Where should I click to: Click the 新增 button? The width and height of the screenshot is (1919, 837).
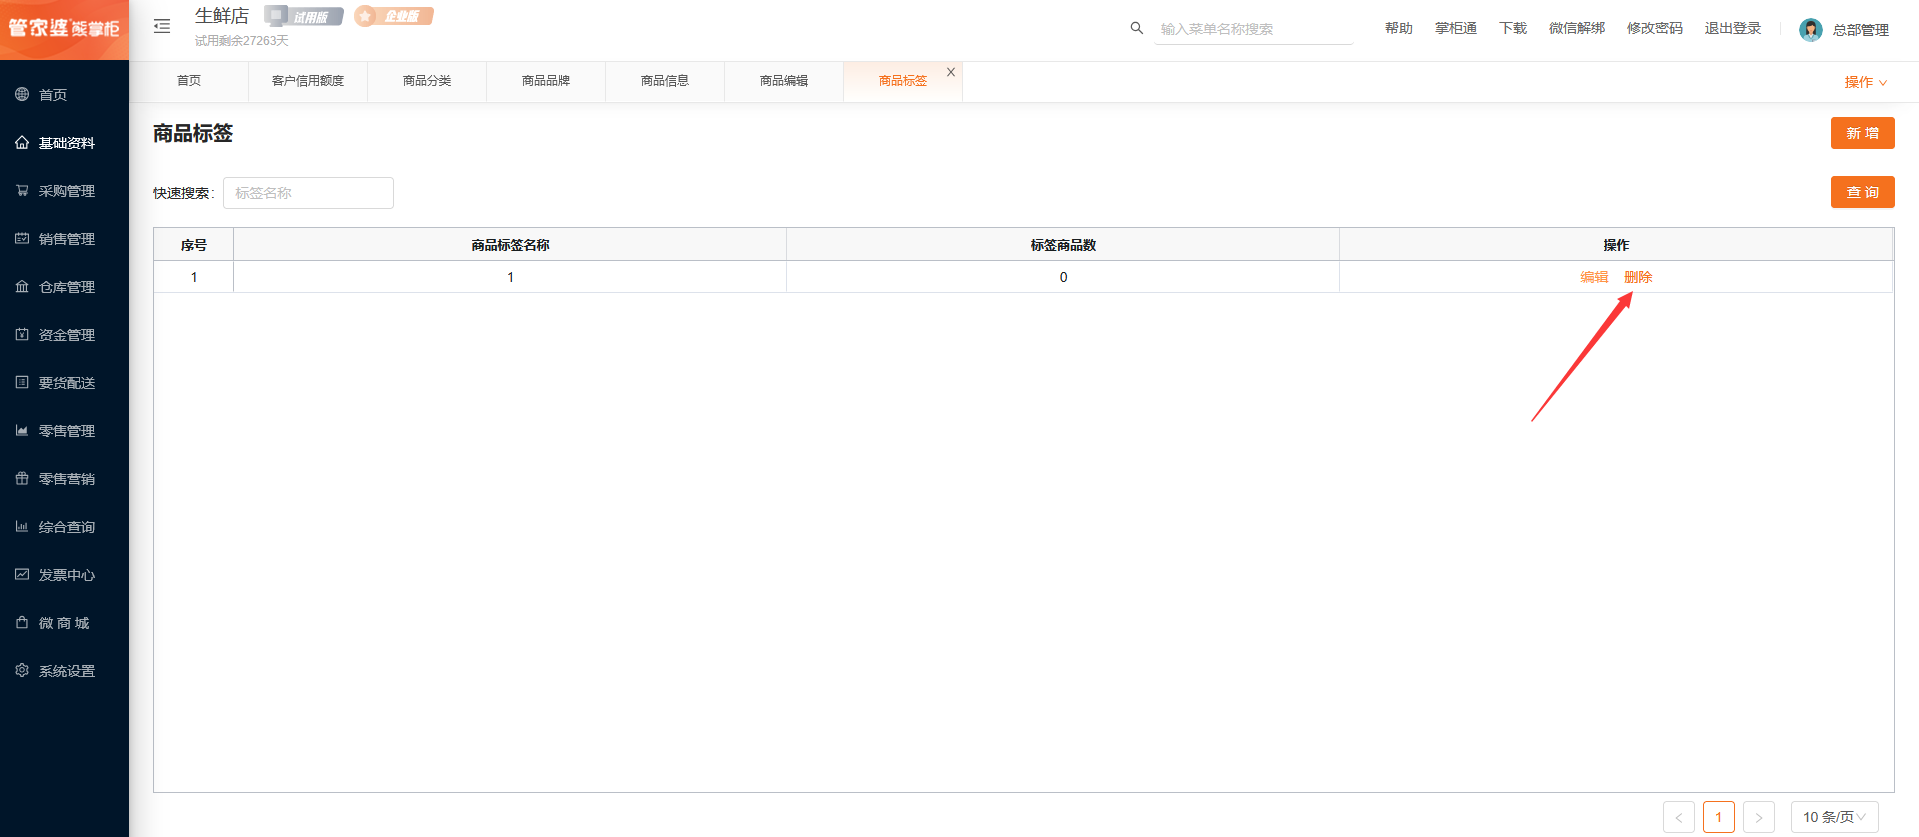tap(1863, 133)
